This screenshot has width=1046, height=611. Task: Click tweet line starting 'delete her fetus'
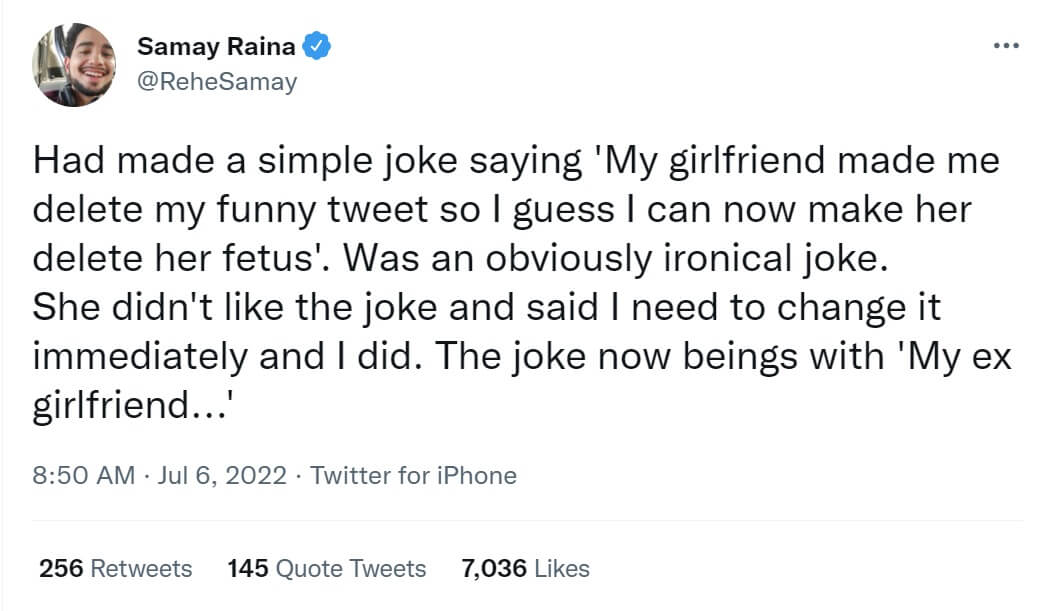click(x=460, y=259)
